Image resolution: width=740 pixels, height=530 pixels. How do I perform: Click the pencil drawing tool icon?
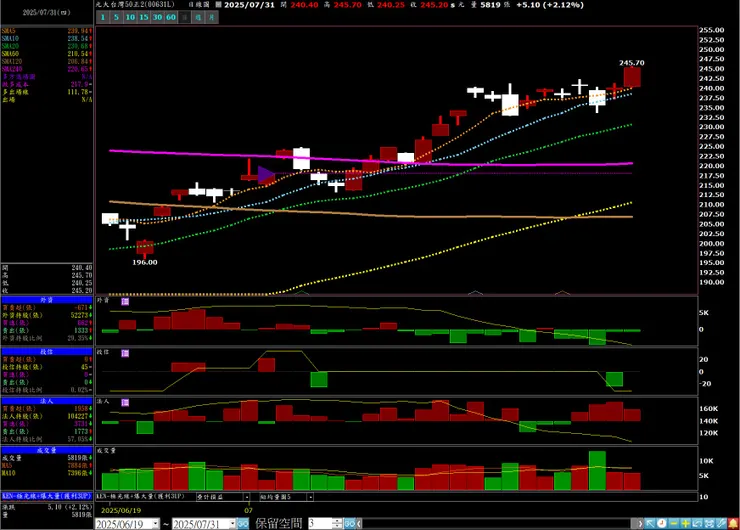coord(721,523)
